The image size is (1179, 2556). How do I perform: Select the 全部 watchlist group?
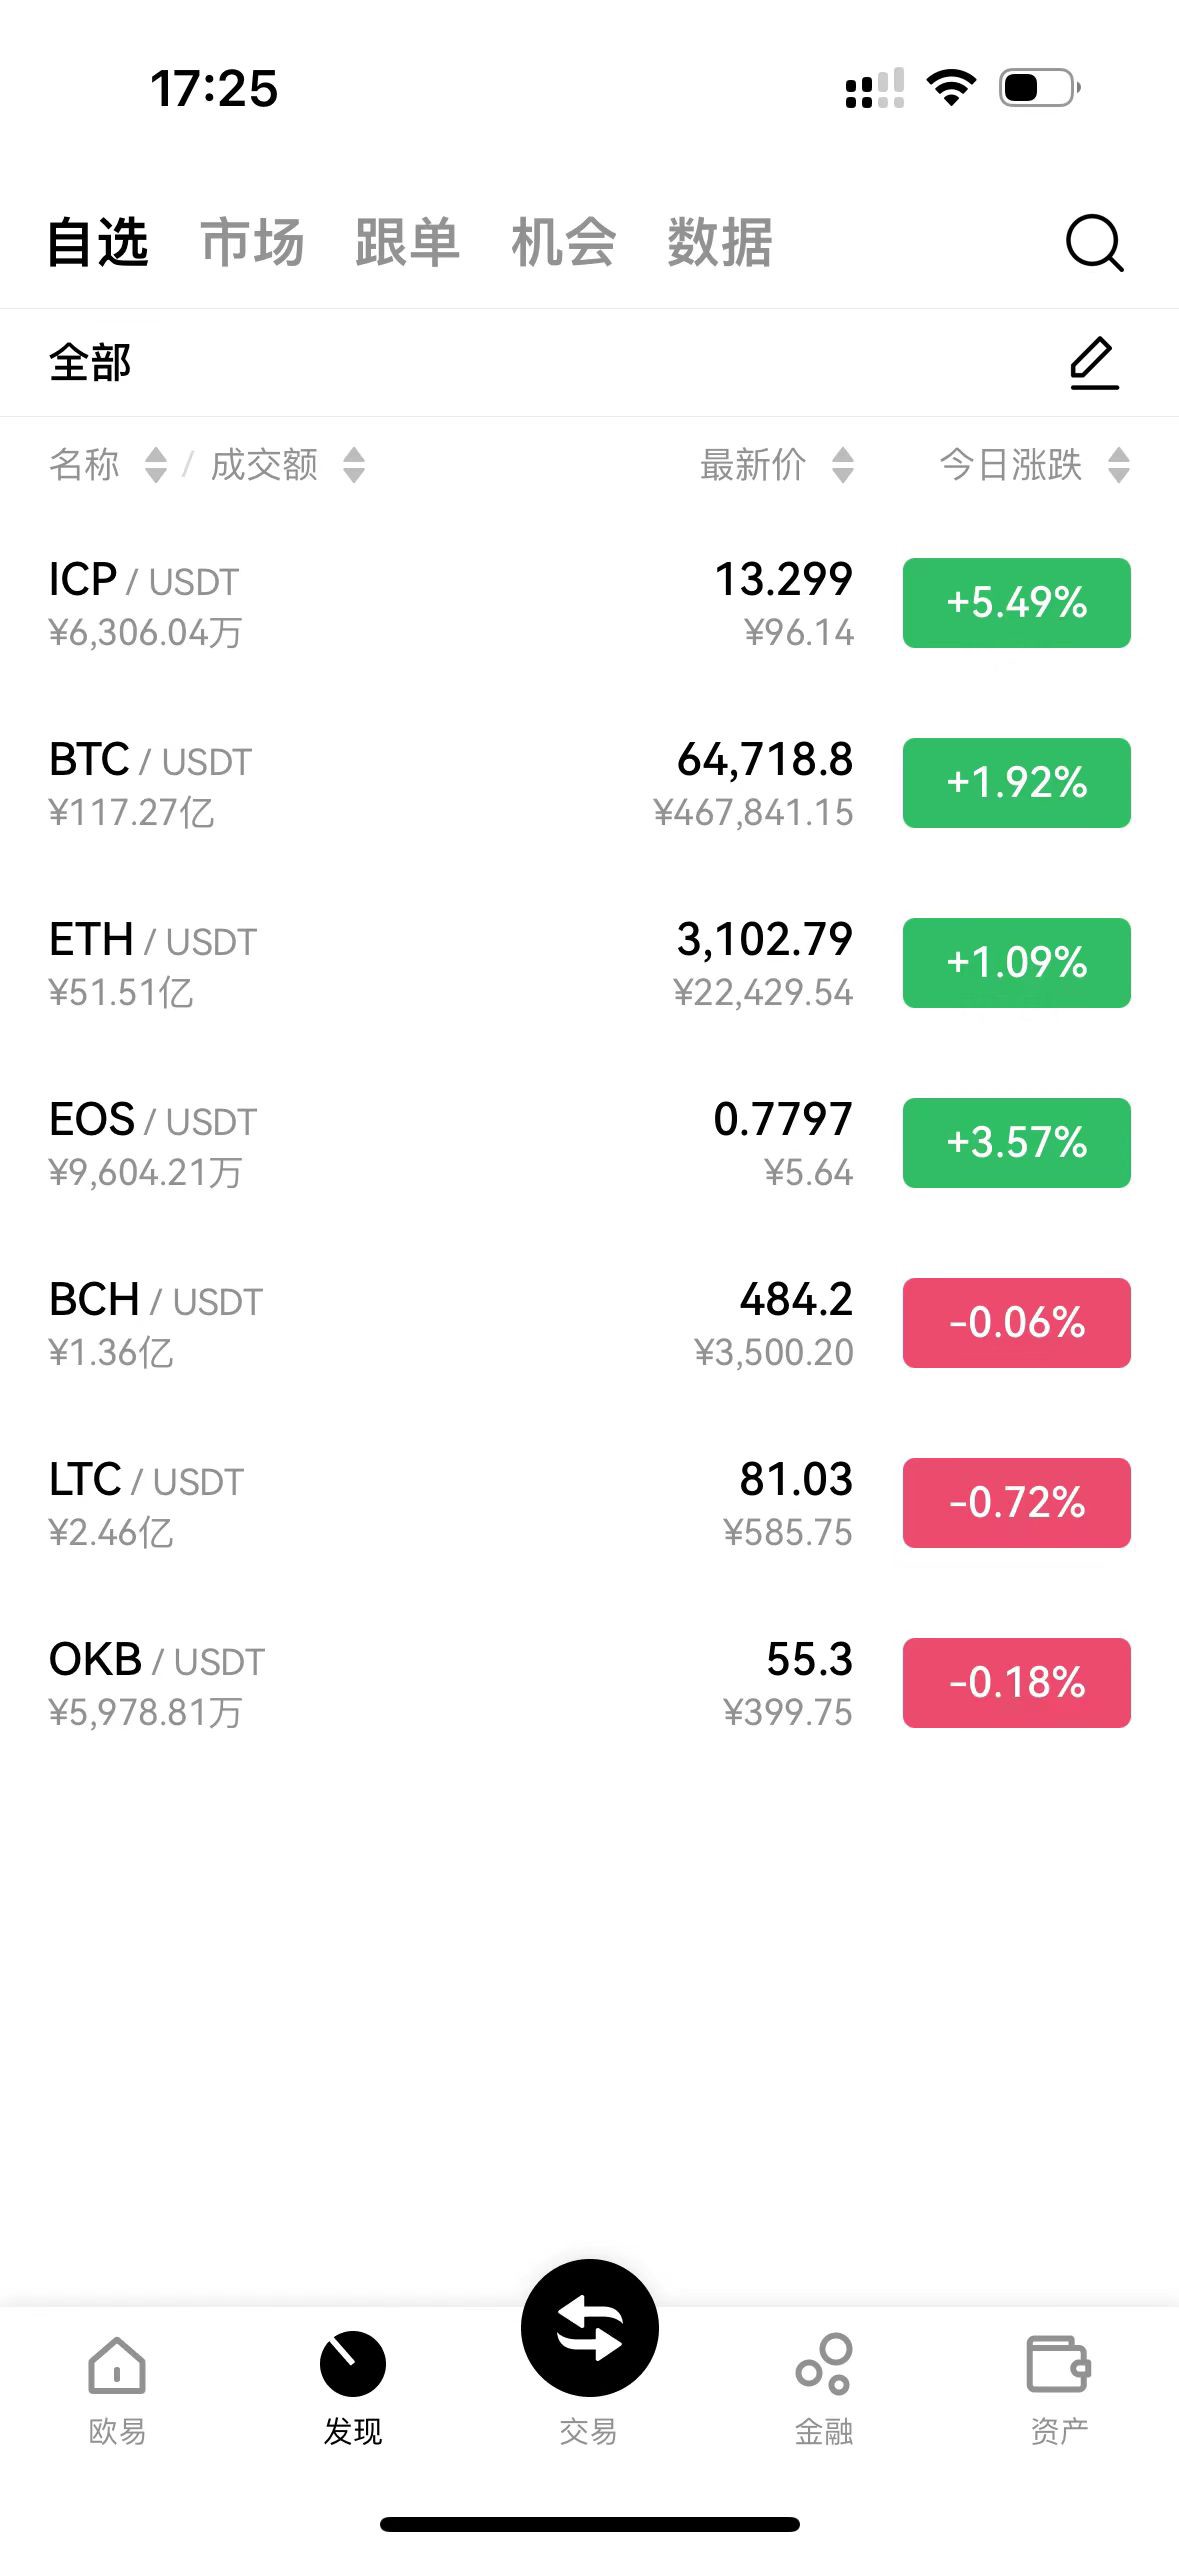tap(90, 363)
